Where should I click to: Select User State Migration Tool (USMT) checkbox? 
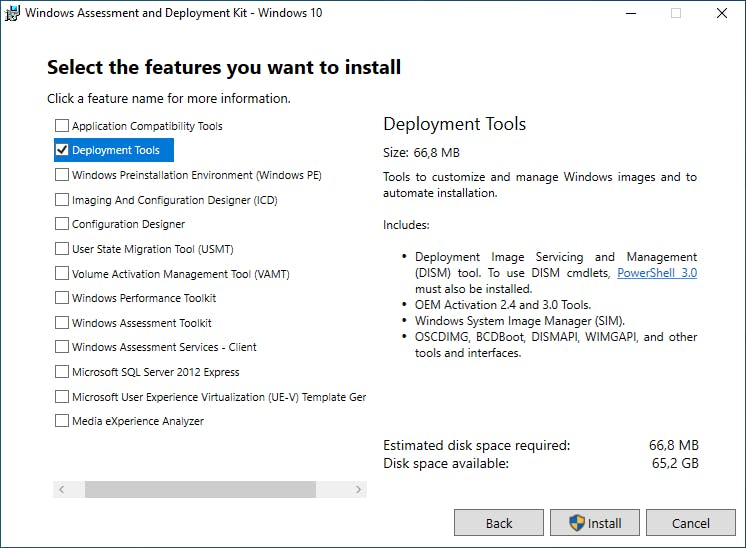click(62, 249)
